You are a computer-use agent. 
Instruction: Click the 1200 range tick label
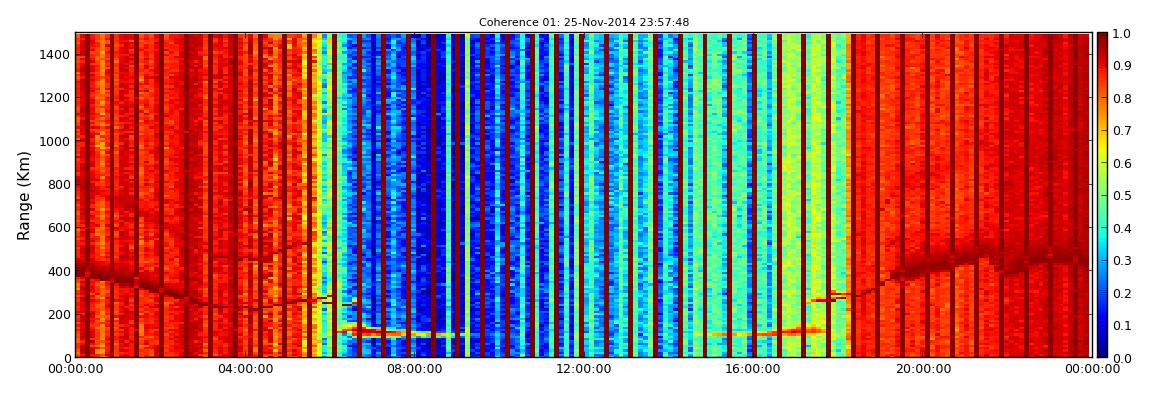pyautogui.click(x=56, y=98)
